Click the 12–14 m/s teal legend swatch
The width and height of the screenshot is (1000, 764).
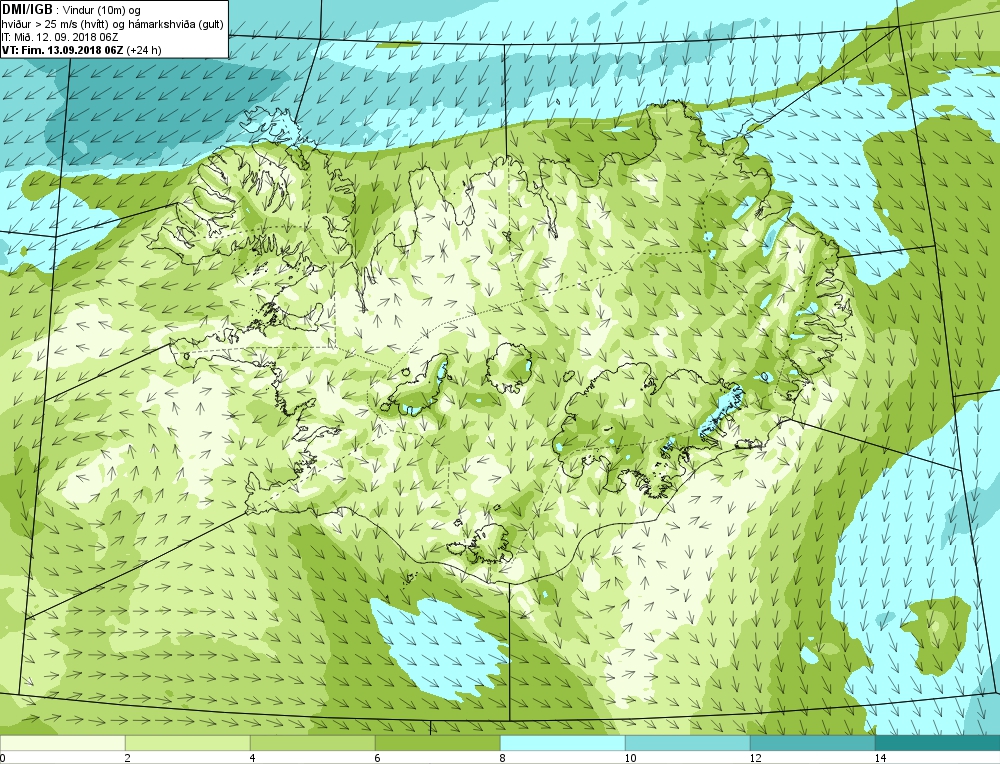[x=812, y=743]
